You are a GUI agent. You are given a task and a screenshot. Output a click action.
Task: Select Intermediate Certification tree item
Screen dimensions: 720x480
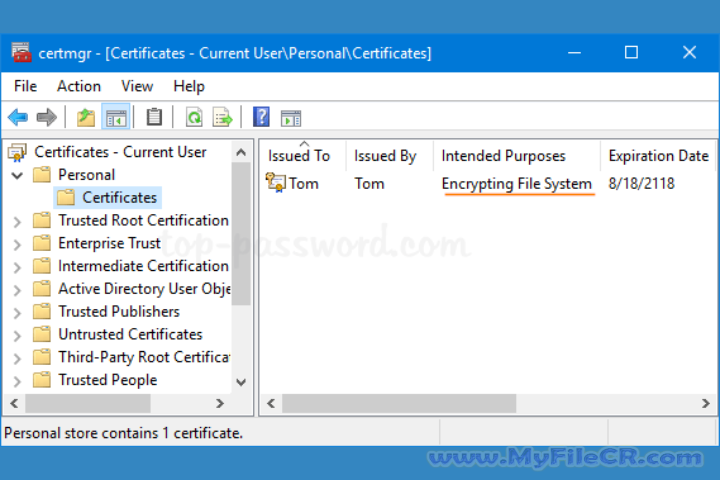click(143, 266)
